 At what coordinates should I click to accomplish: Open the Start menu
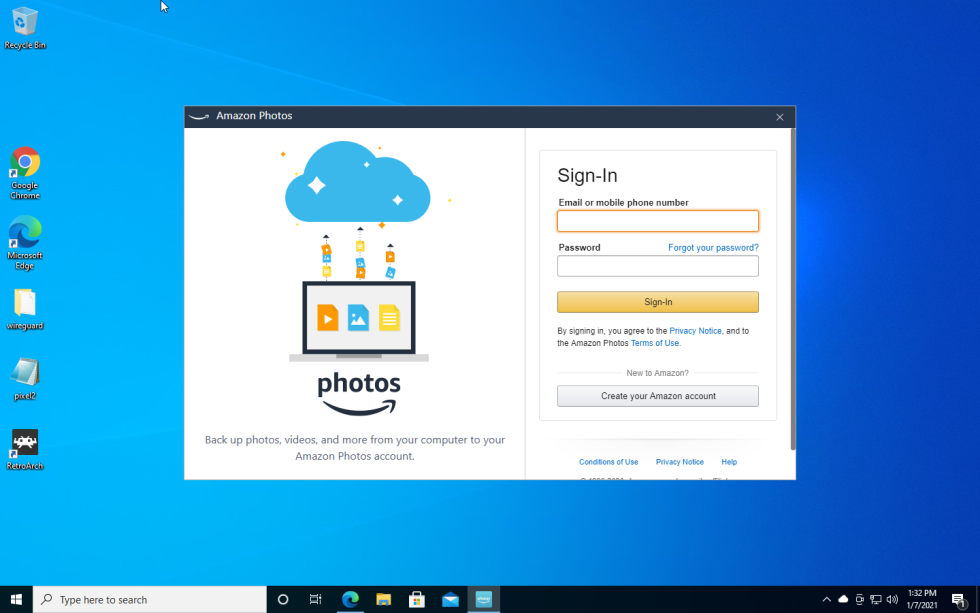[16, 599]
